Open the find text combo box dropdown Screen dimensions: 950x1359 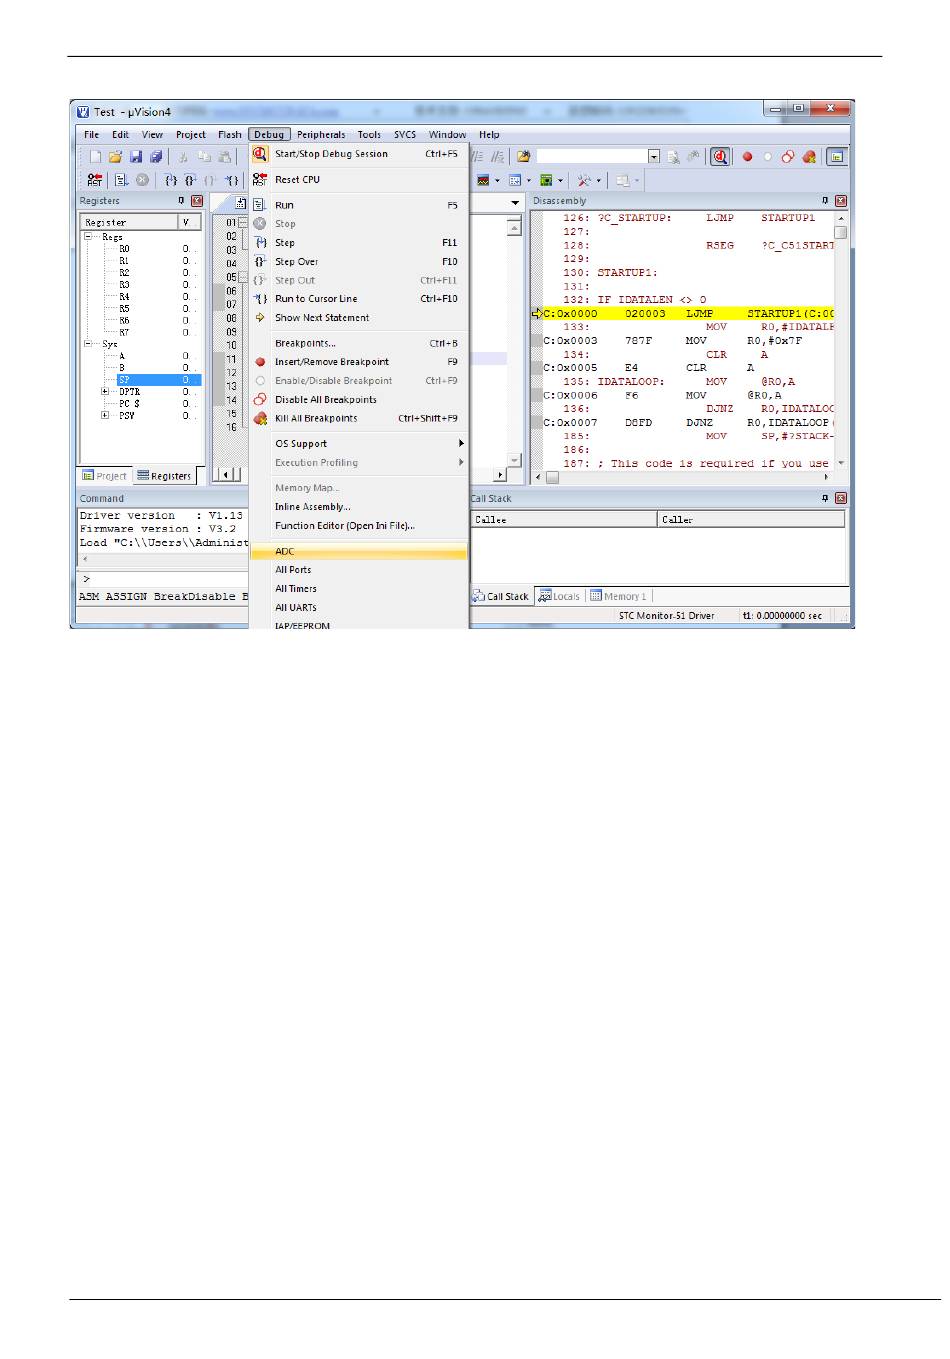click(654, 157)
